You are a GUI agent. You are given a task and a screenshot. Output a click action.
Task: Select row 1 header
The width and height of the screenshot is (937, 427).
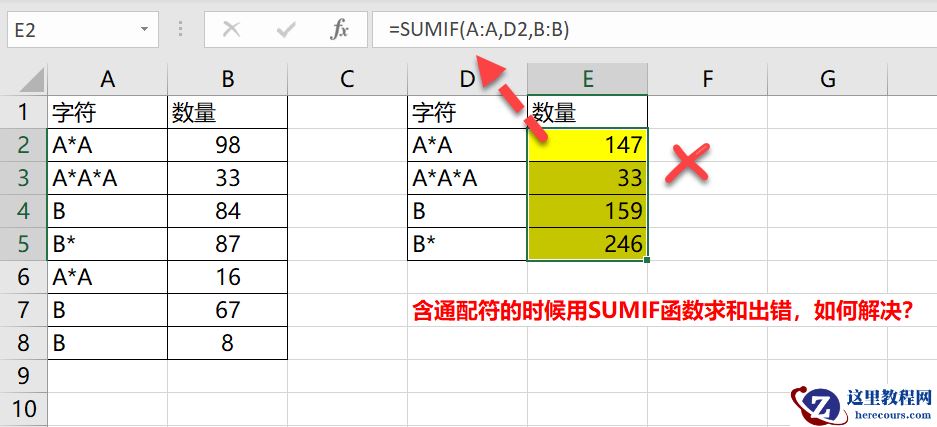24,112
